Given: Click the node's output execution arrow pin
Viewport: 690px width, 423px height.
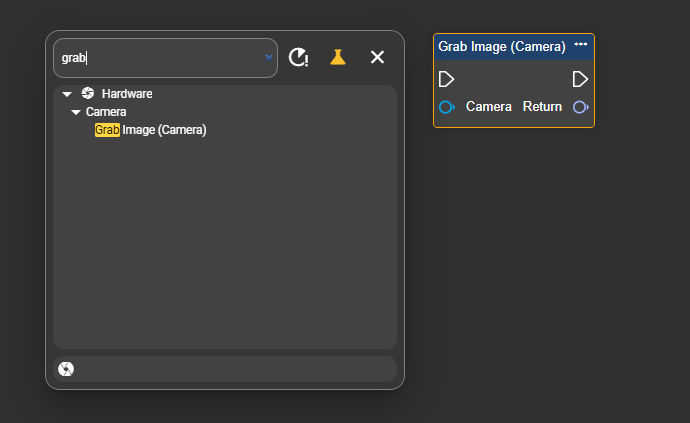Looking at the screenshot, I should pyautogui.click(x=580, y=79).
